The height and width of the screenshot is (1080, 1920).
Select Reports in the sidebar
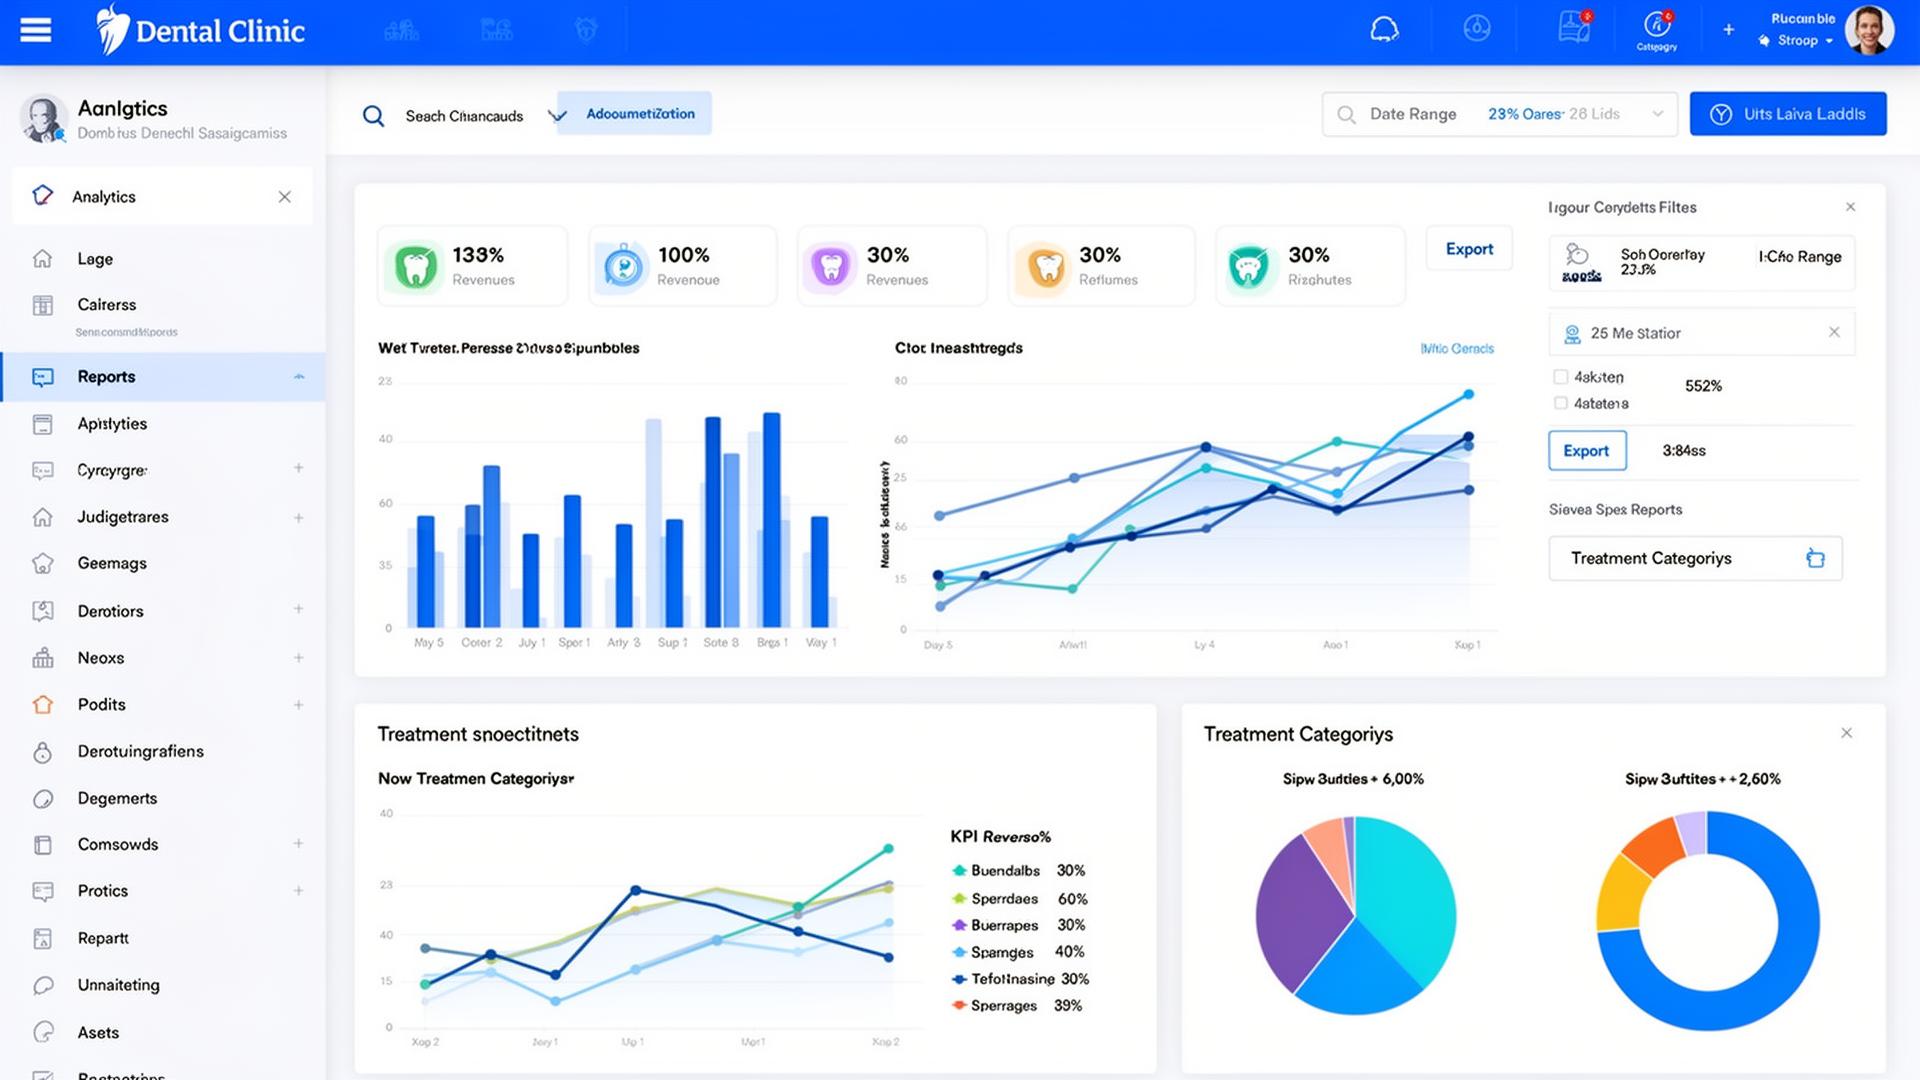[x=163, y=377]
